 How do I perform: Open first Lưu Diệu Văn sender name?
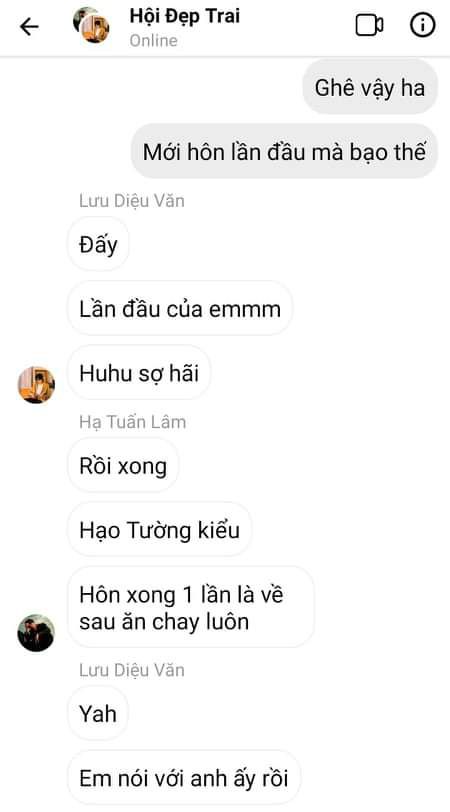tap(132, 200)
